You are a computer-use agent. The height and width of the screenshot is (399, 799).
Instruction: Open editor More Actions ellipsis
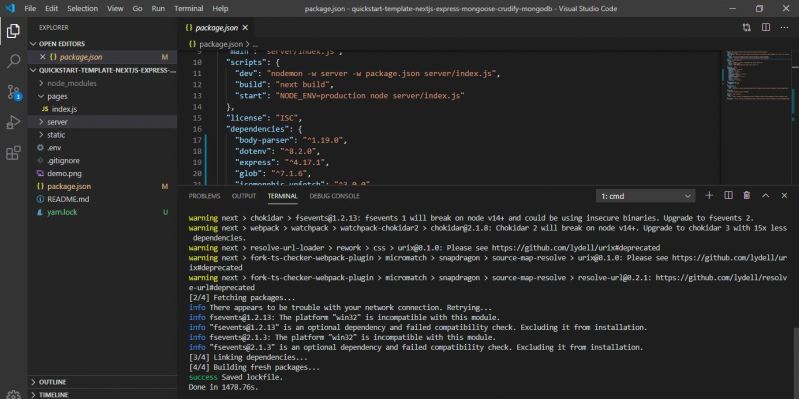point(784,28)
